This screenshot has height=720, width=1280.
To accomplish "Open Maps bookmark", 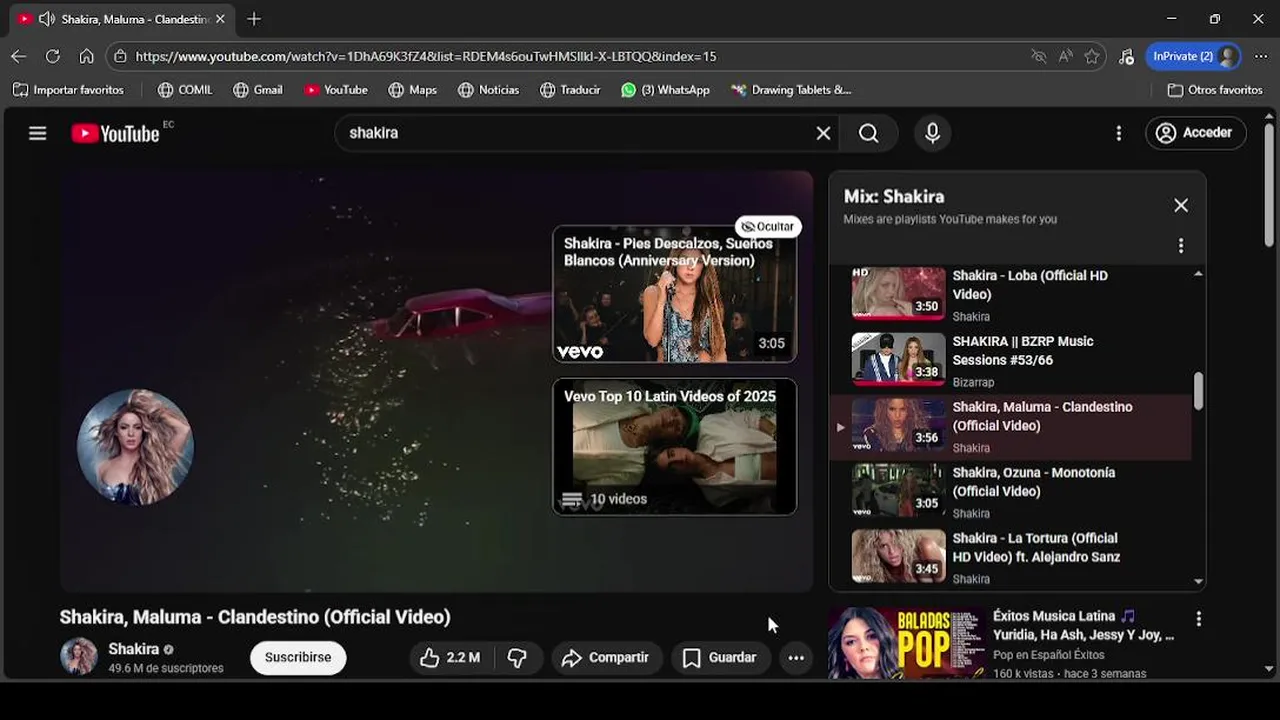I will point(413,90).
